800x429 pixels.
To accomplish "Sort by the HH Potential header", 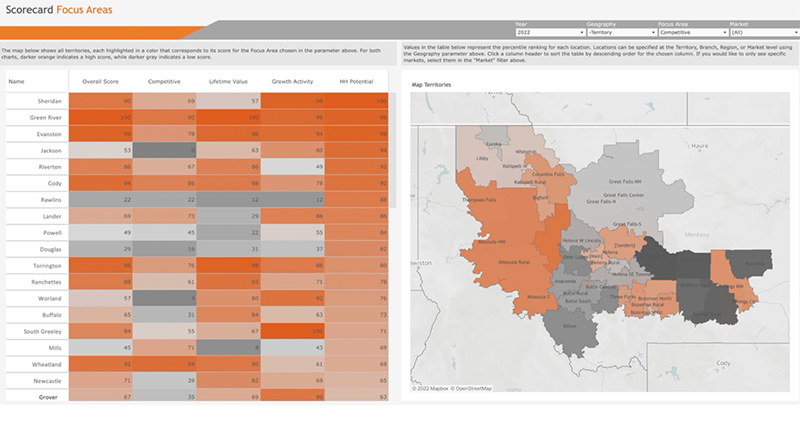I will [356, 81].
